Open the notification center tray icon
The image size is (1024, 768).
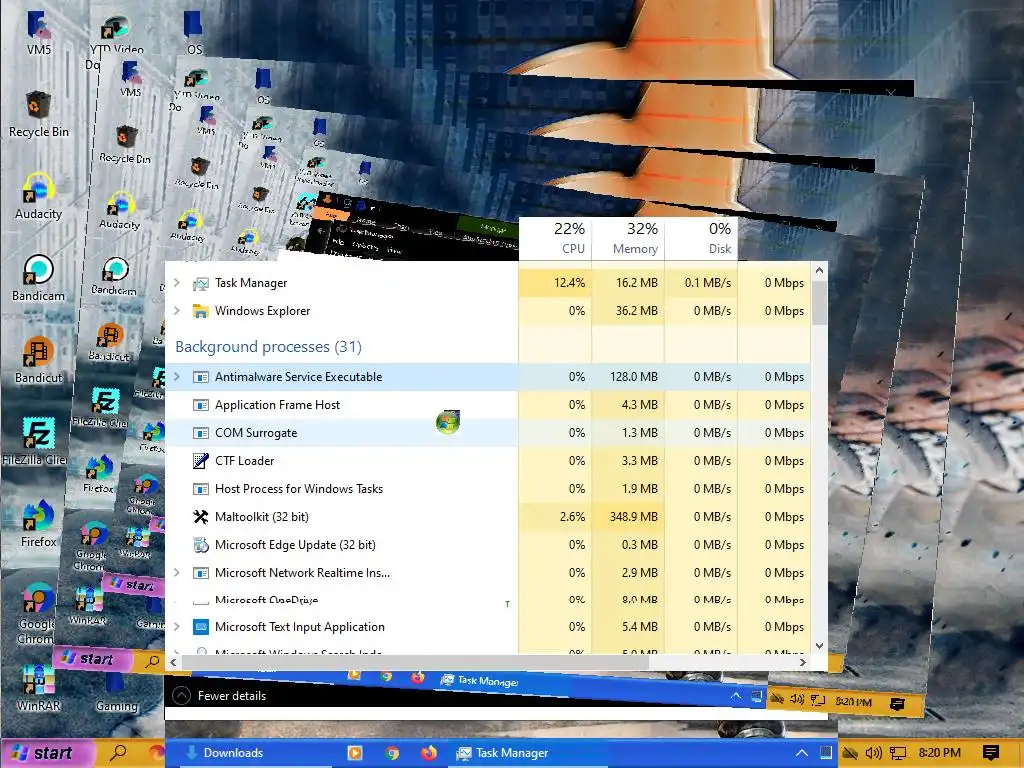991,753
